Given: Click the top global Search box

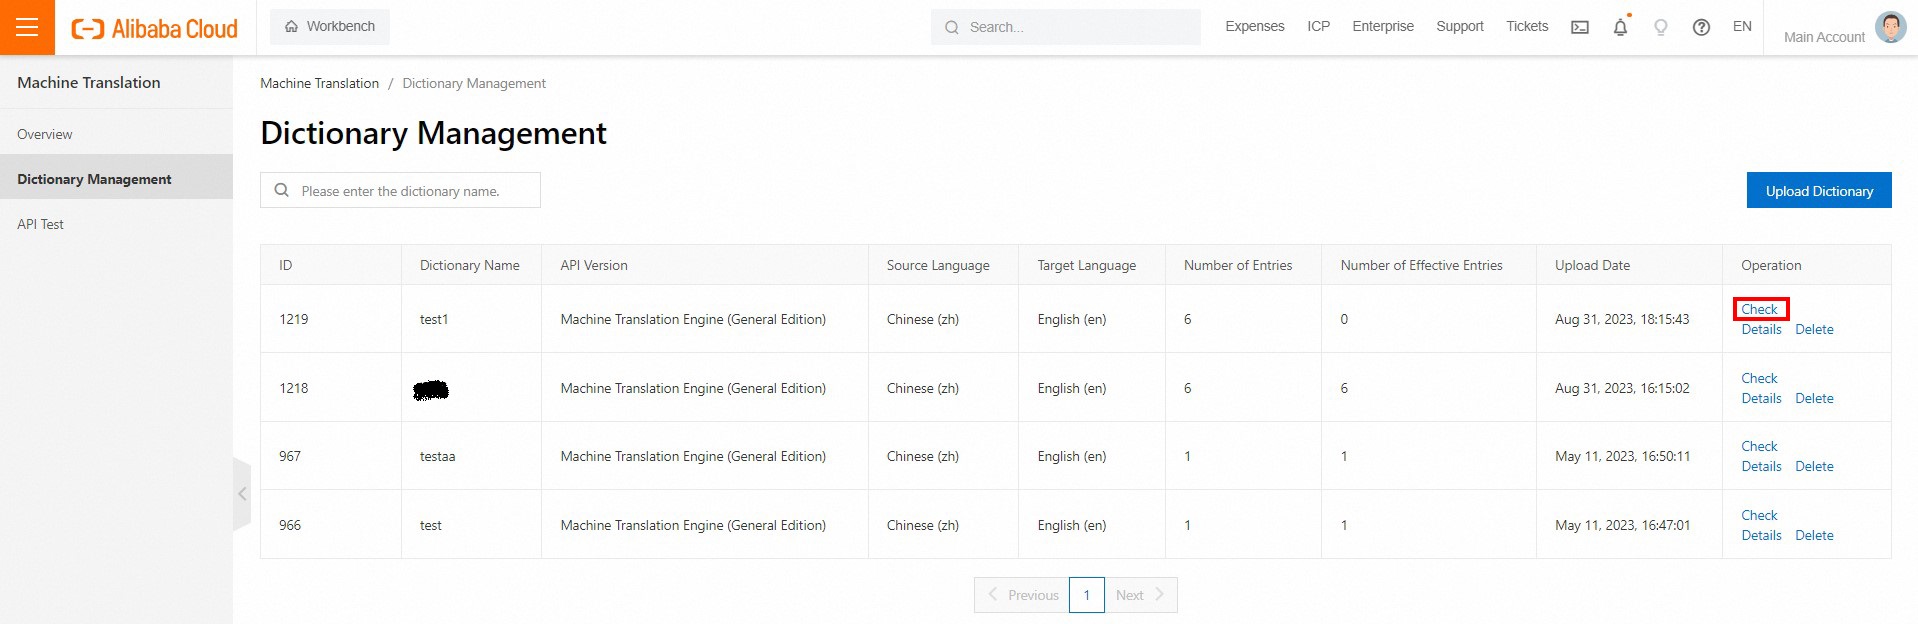Looking at the screenshot, I should click(x=1066, y=27).
